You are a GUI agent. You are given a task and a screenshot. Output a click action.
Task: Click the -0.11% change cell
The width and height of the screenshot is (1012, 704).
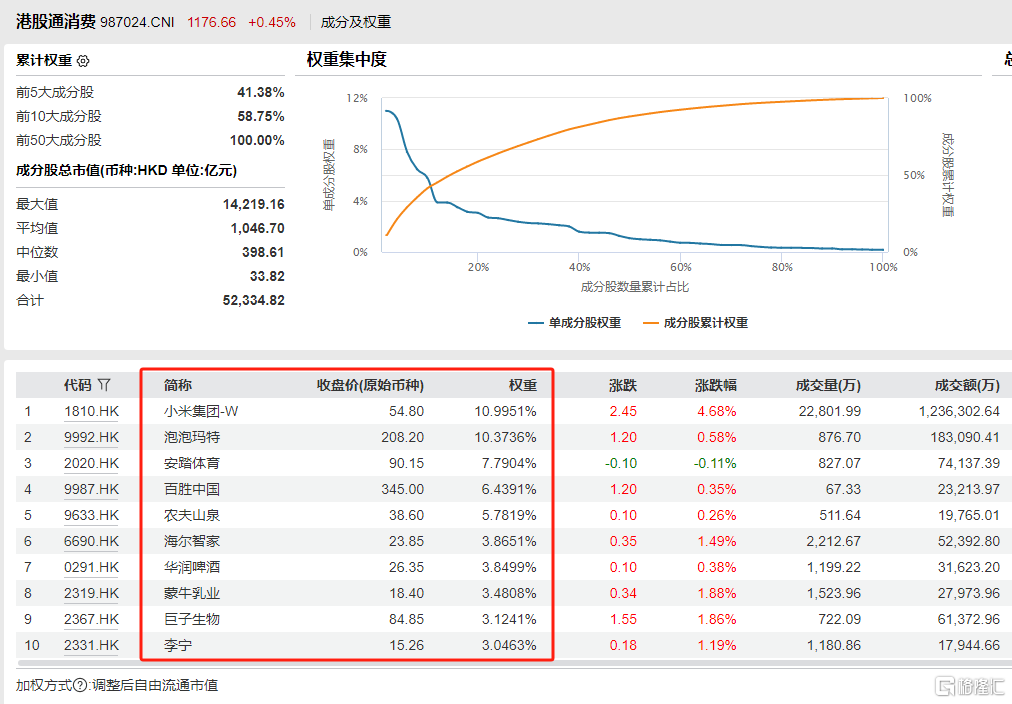[x=715, y=463]
